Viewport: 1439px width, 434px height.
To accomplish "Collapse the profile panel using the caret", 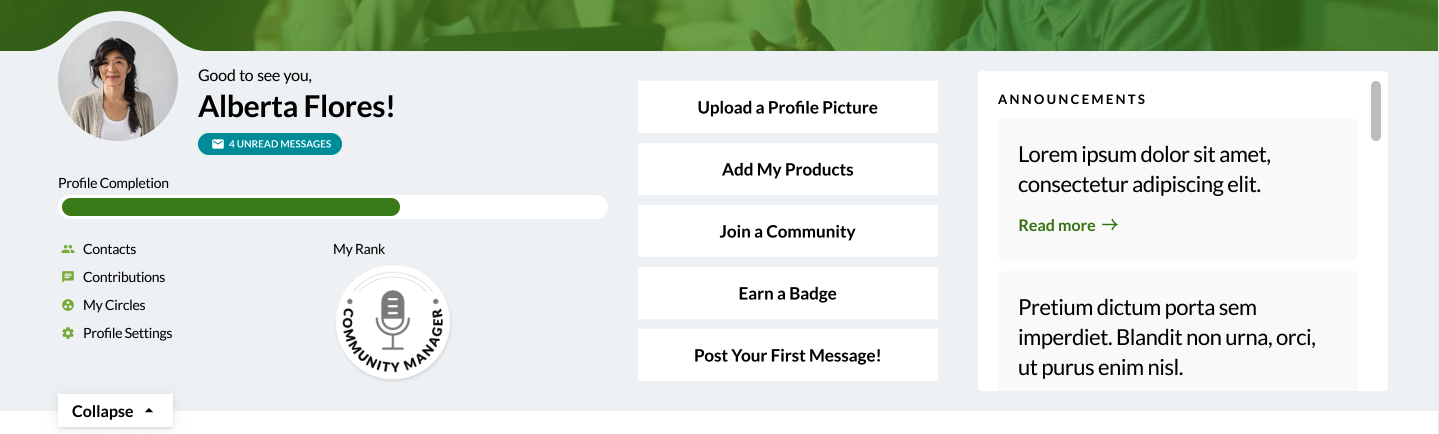I will [x=149, y=411].
